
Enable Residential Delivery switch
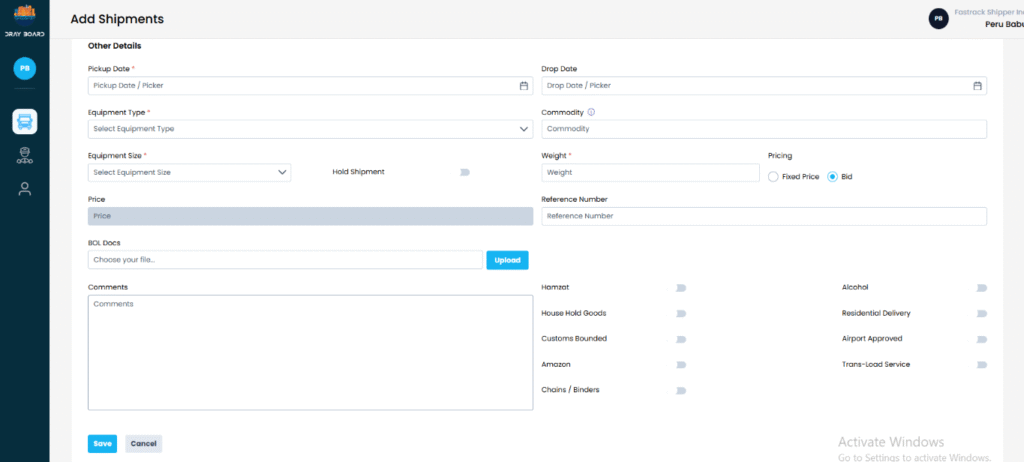tap(982, 313)
